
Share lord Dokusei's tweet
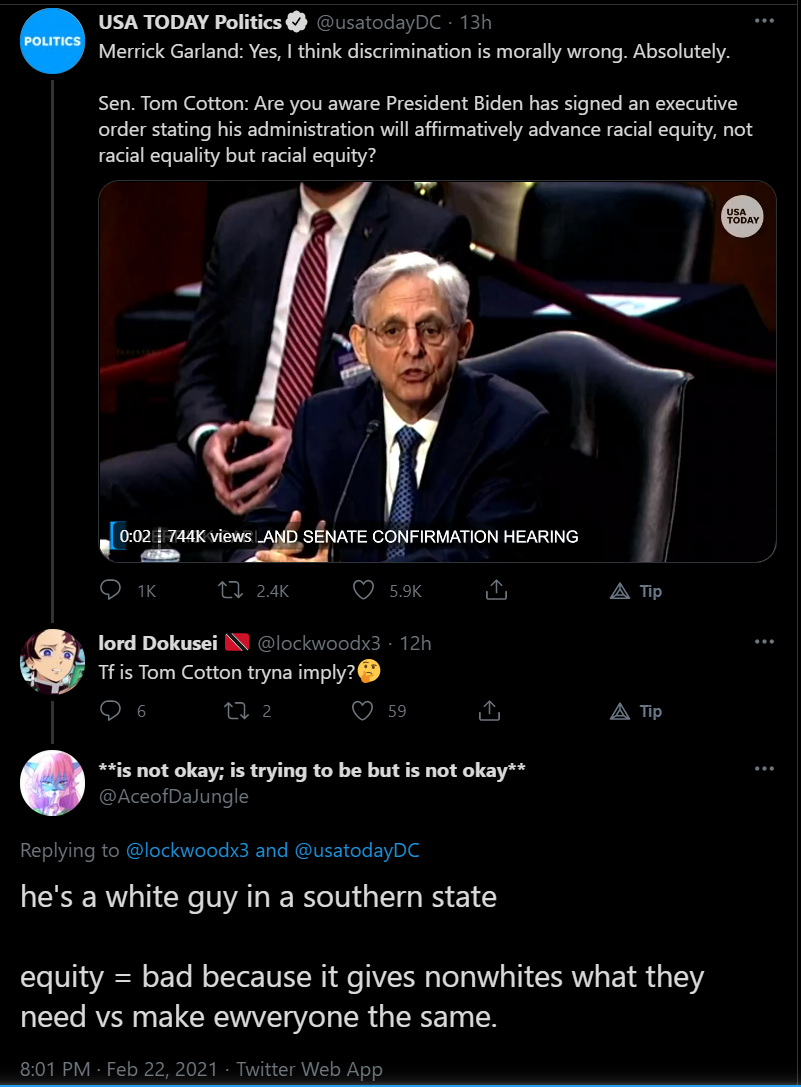[x=490, y=711]
